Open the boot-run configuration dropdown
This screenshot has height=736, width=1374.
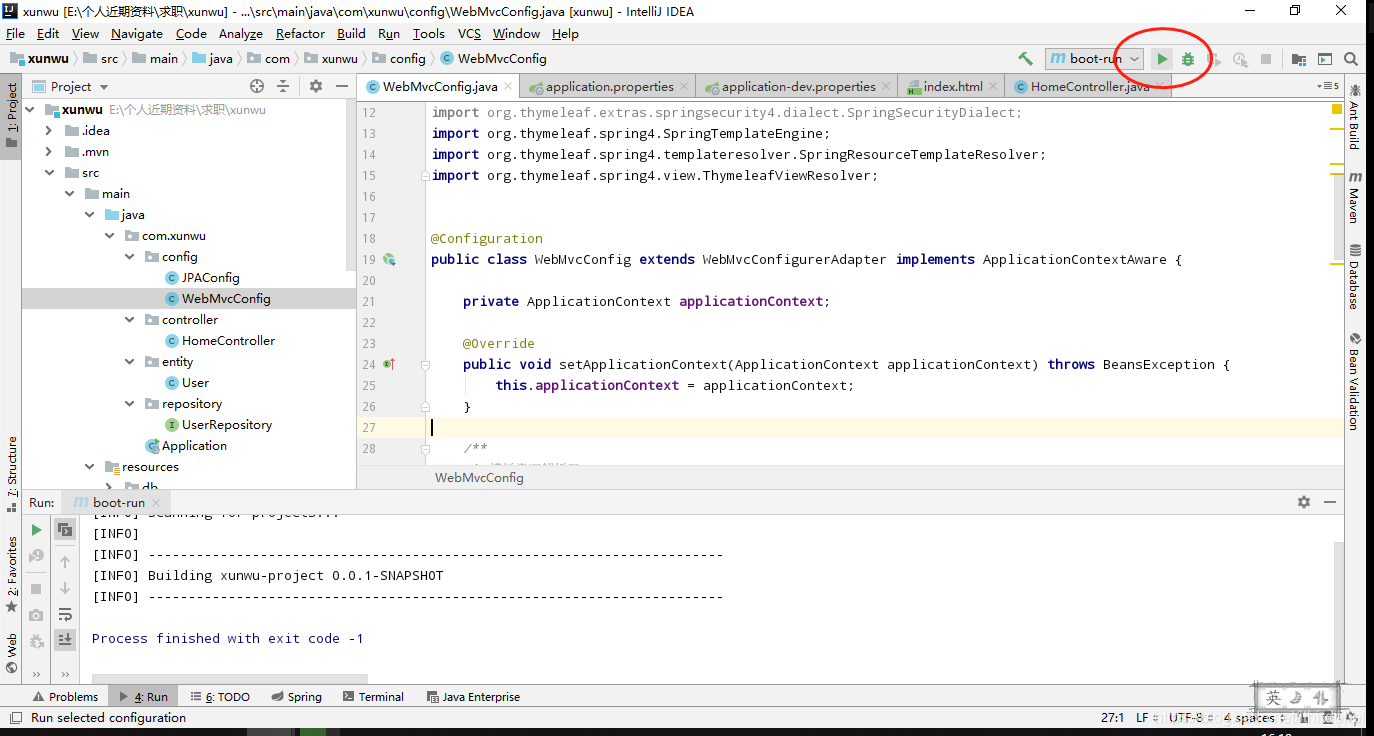[x=1094, y=59]
